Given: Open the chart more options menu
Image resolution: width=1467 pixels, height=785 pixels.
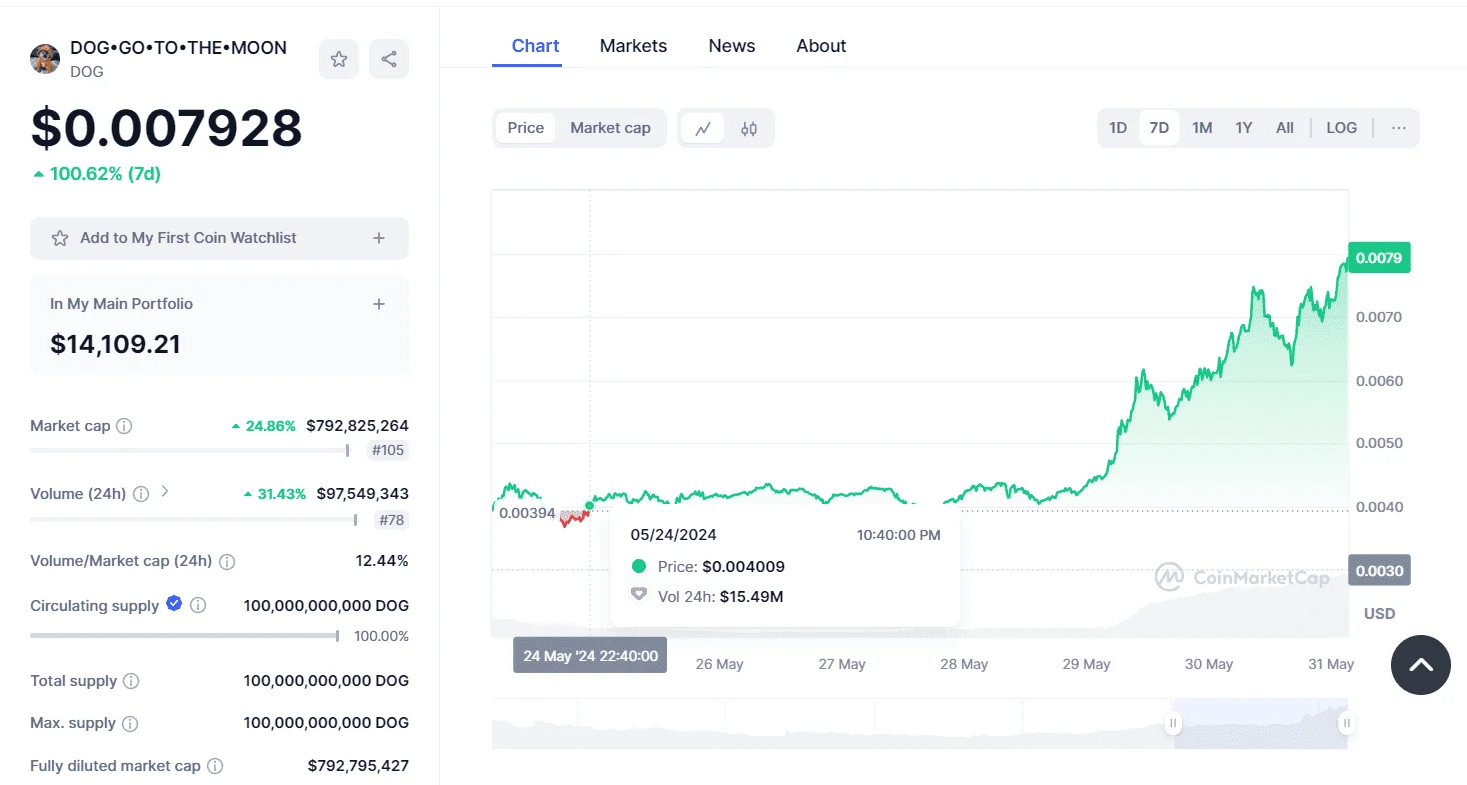Looking at the screenshot, I should point(1398,128).
